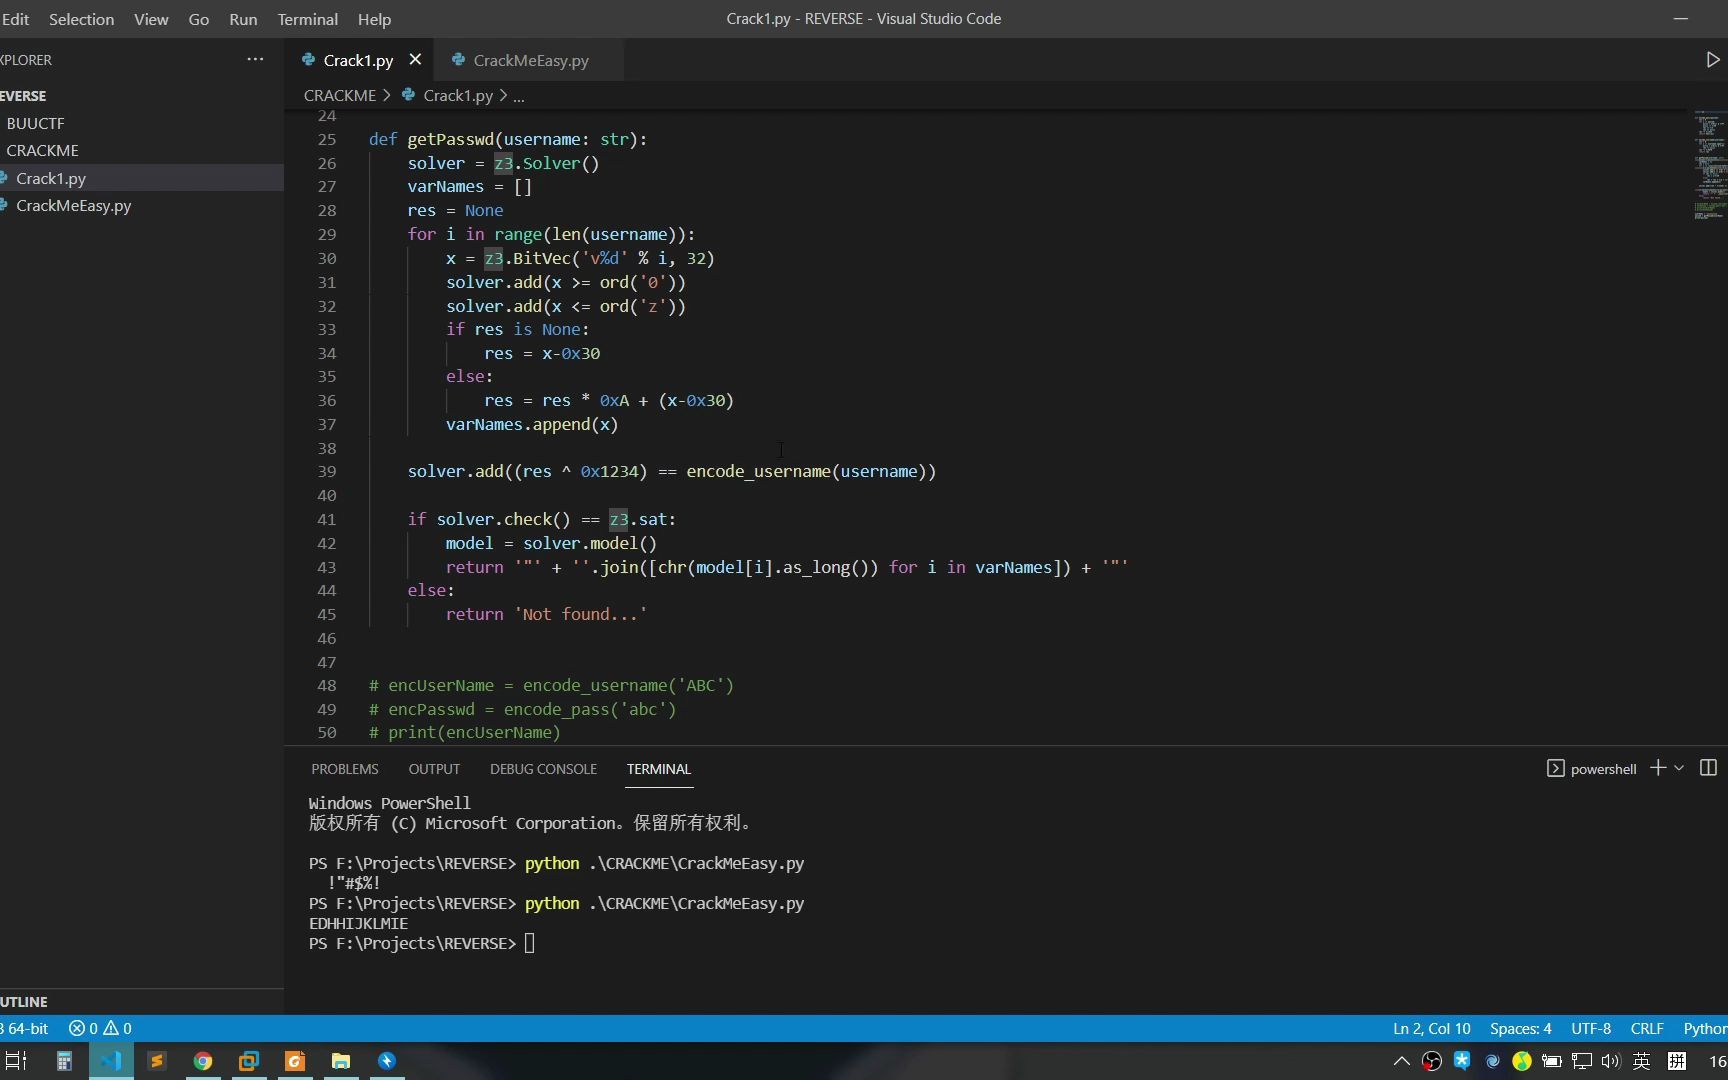Click the code minimap preview
This screenshot has width=1728, height=1080.
point(1709,166)
